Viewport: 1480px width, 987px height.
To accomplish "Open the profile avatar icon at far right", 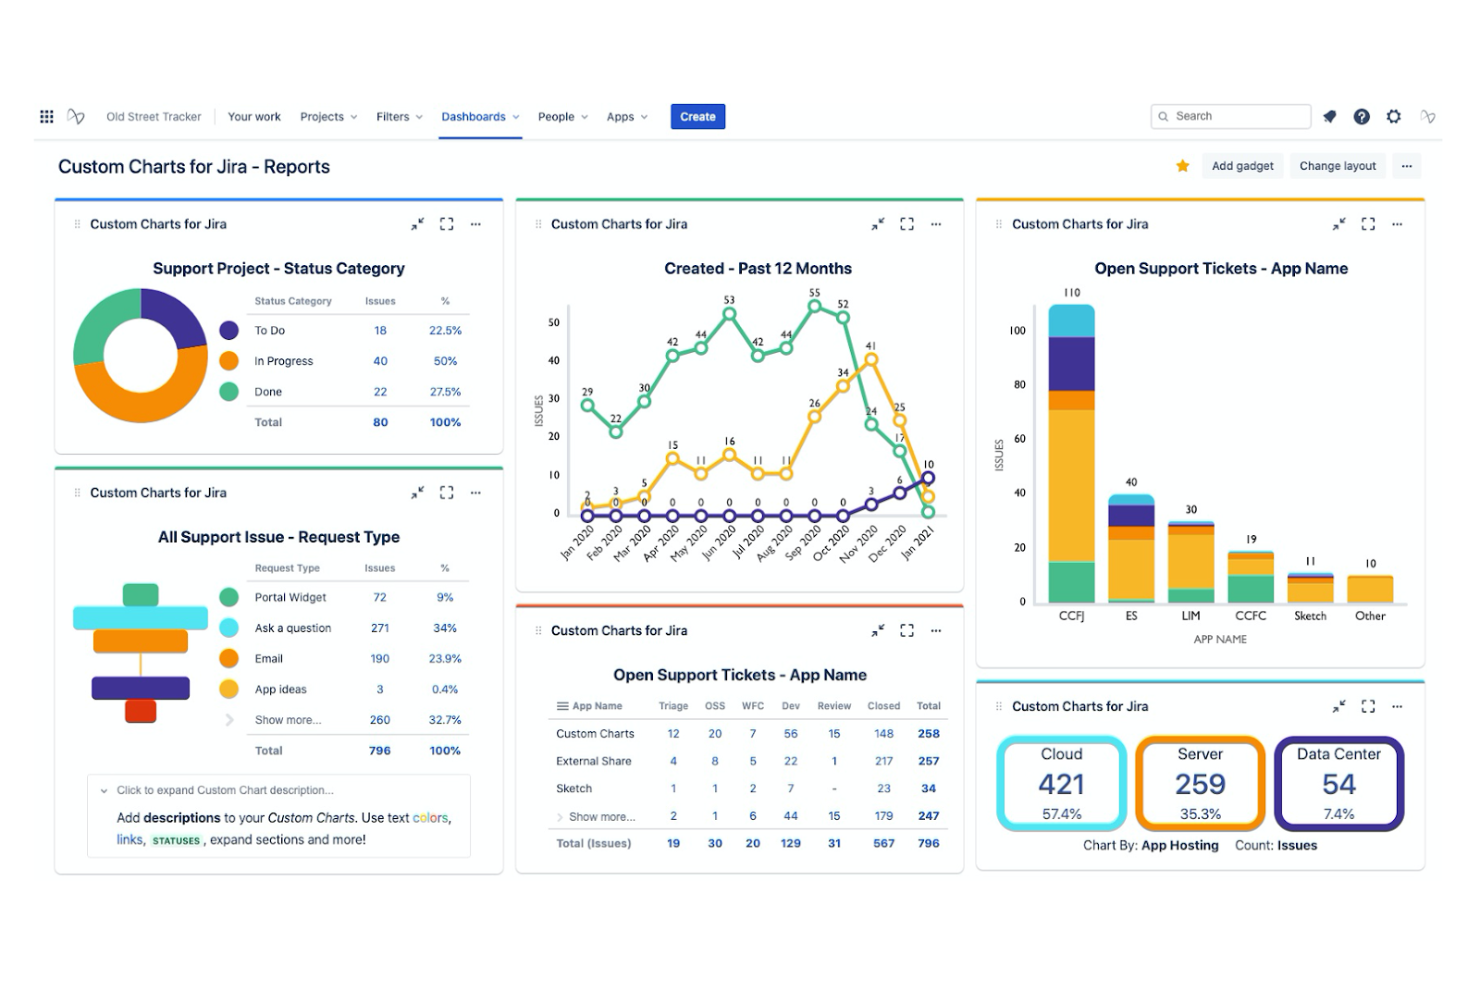I will tap(1427, 117).
